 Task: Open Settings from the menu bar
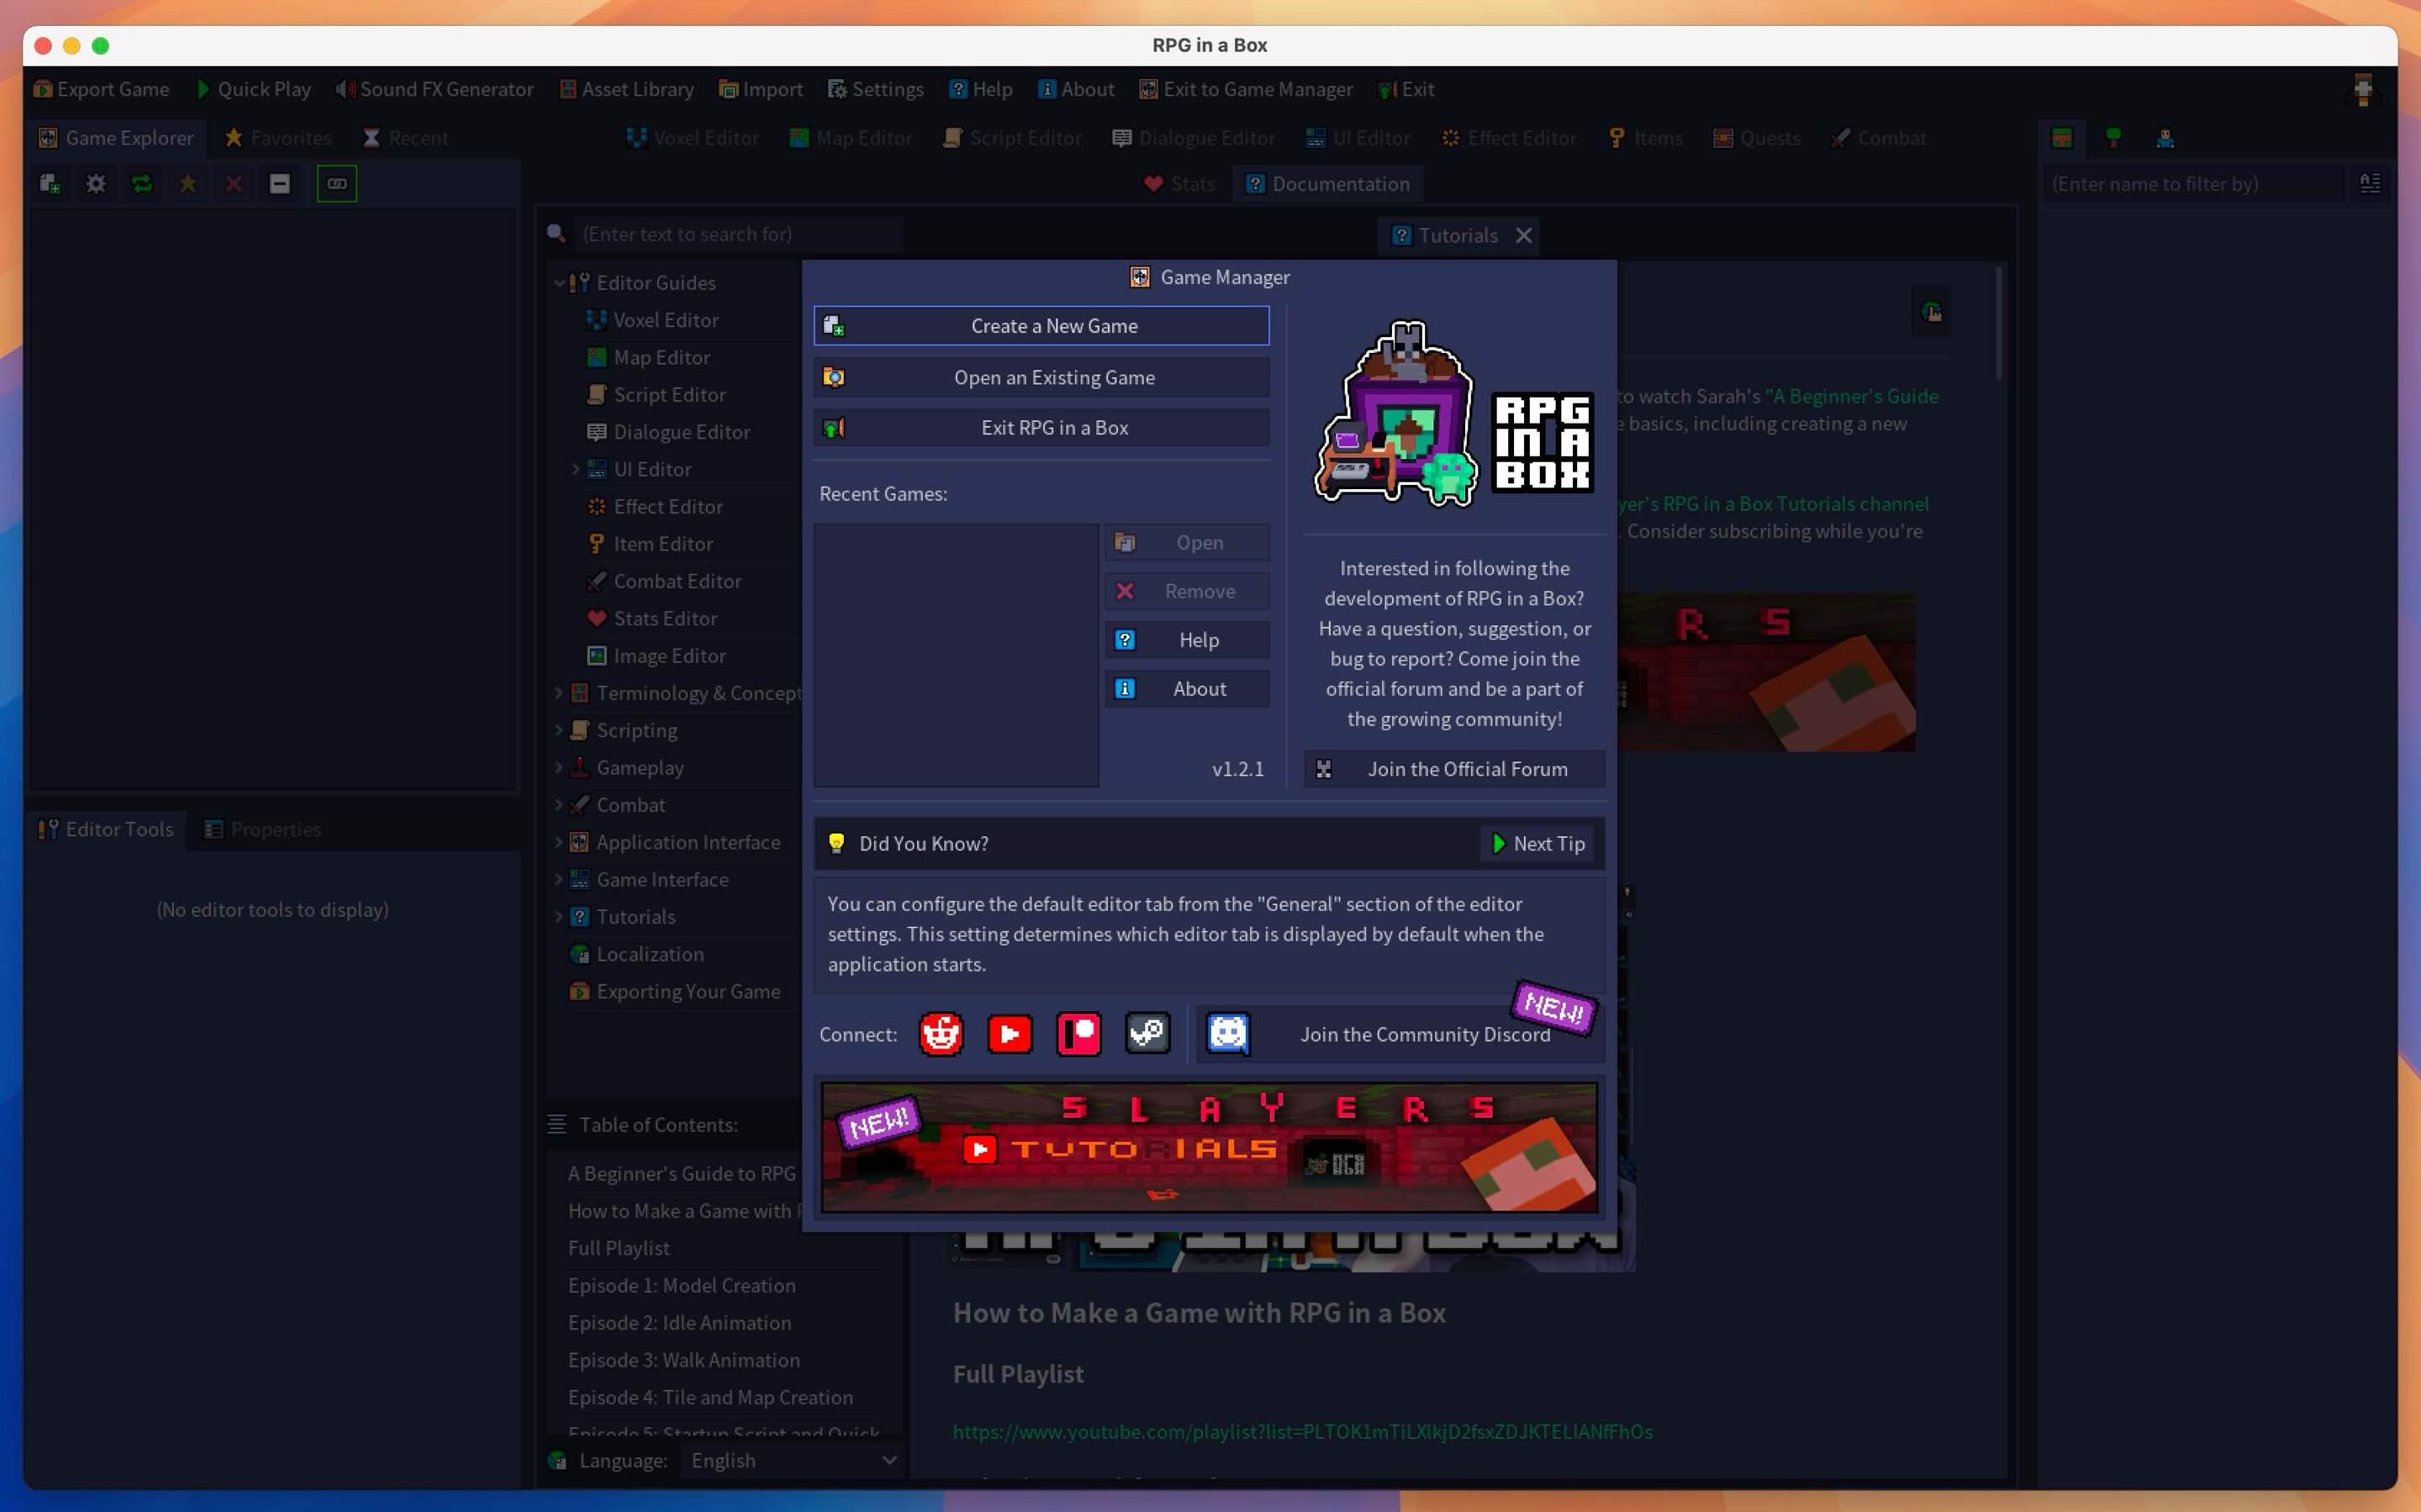(875, 89)
